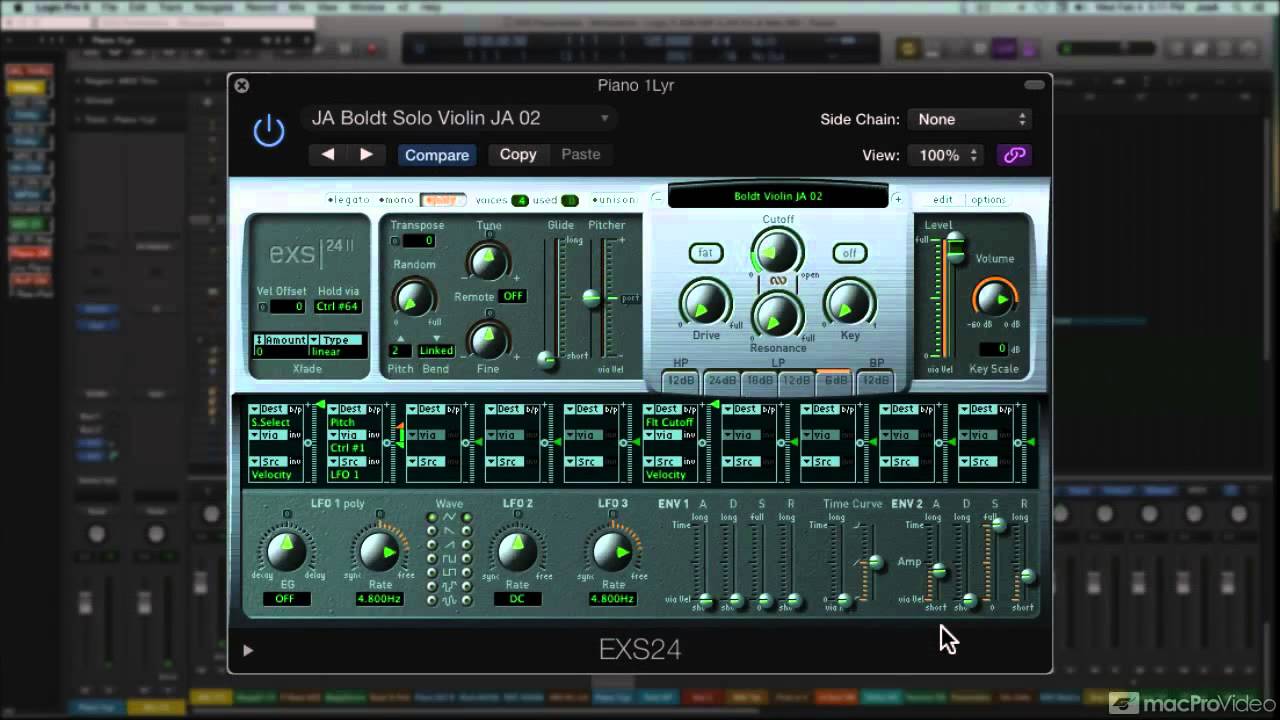
Task: Click the Pitch Bend down arrow above Linked
Action: pos(436,338)
